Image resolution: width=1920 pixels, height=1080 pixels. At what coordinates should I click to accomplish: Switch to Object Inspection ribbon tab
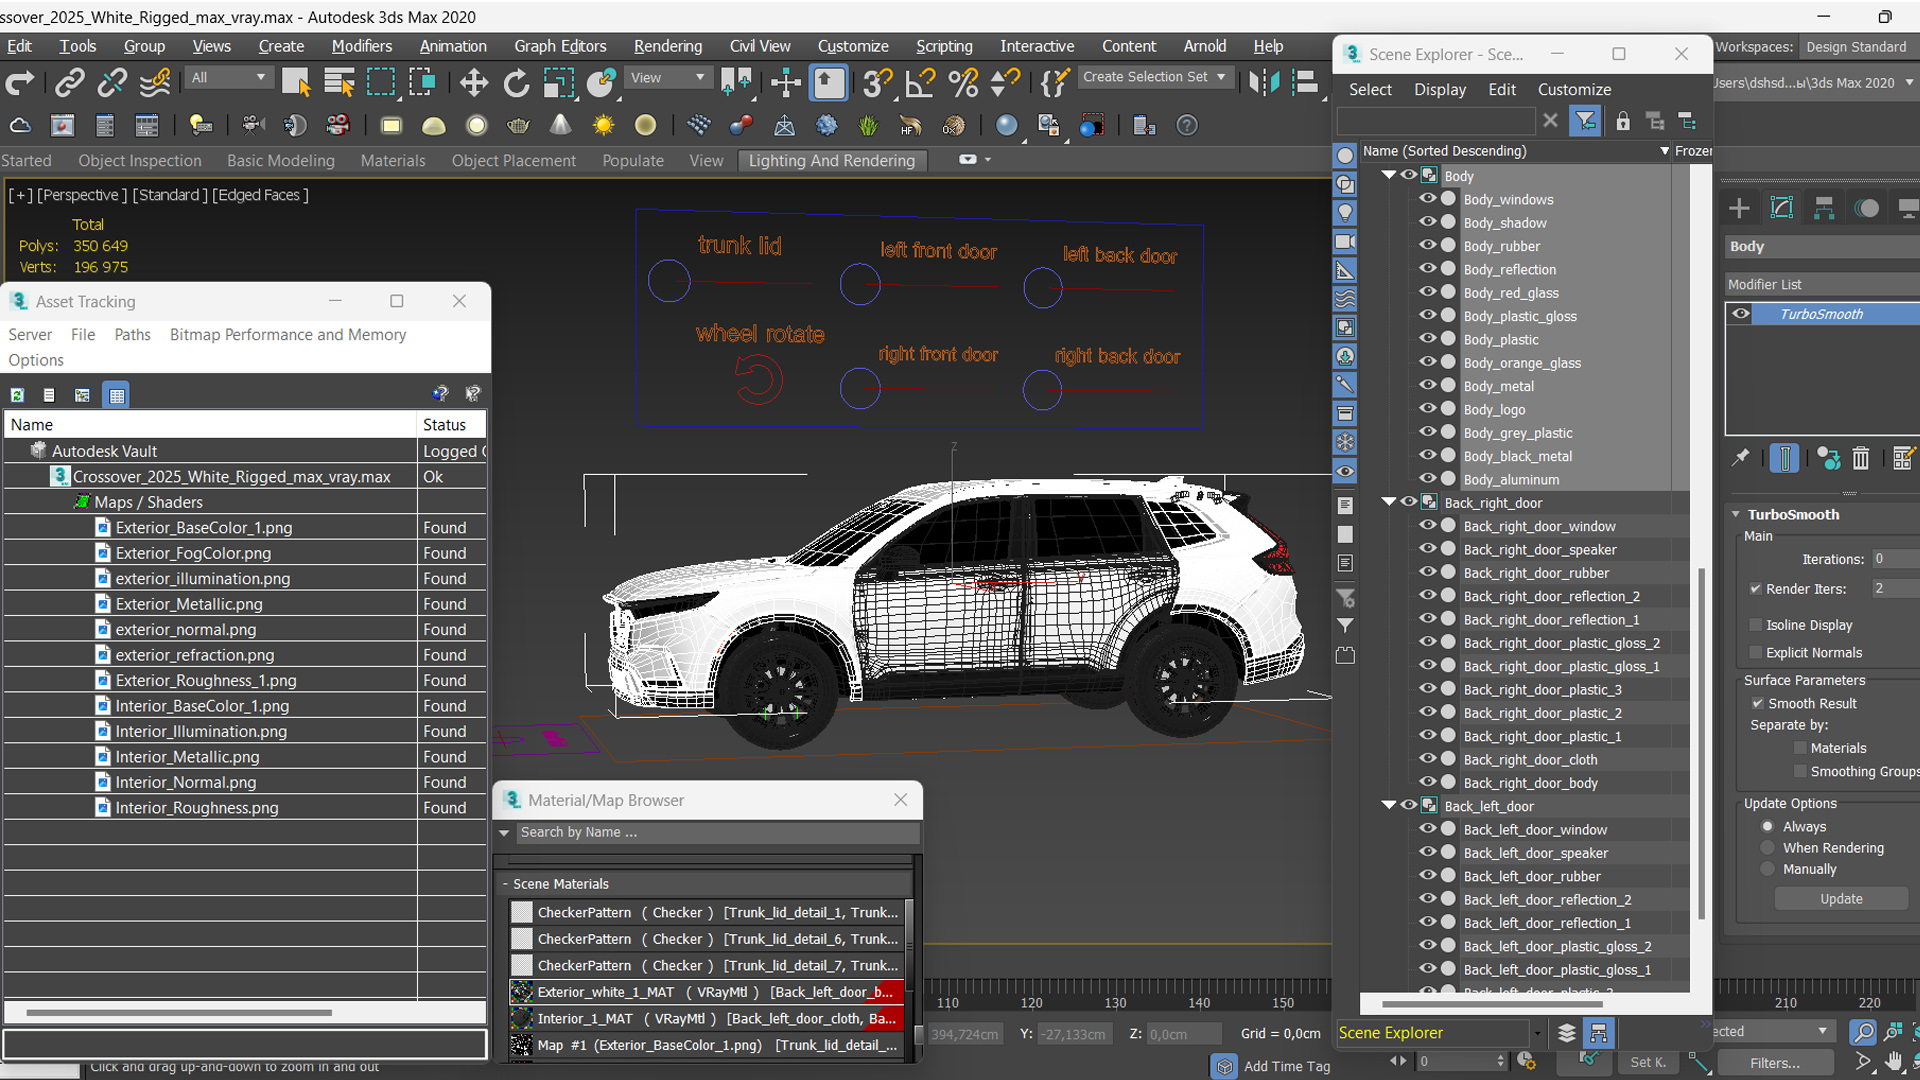point(140,160)
